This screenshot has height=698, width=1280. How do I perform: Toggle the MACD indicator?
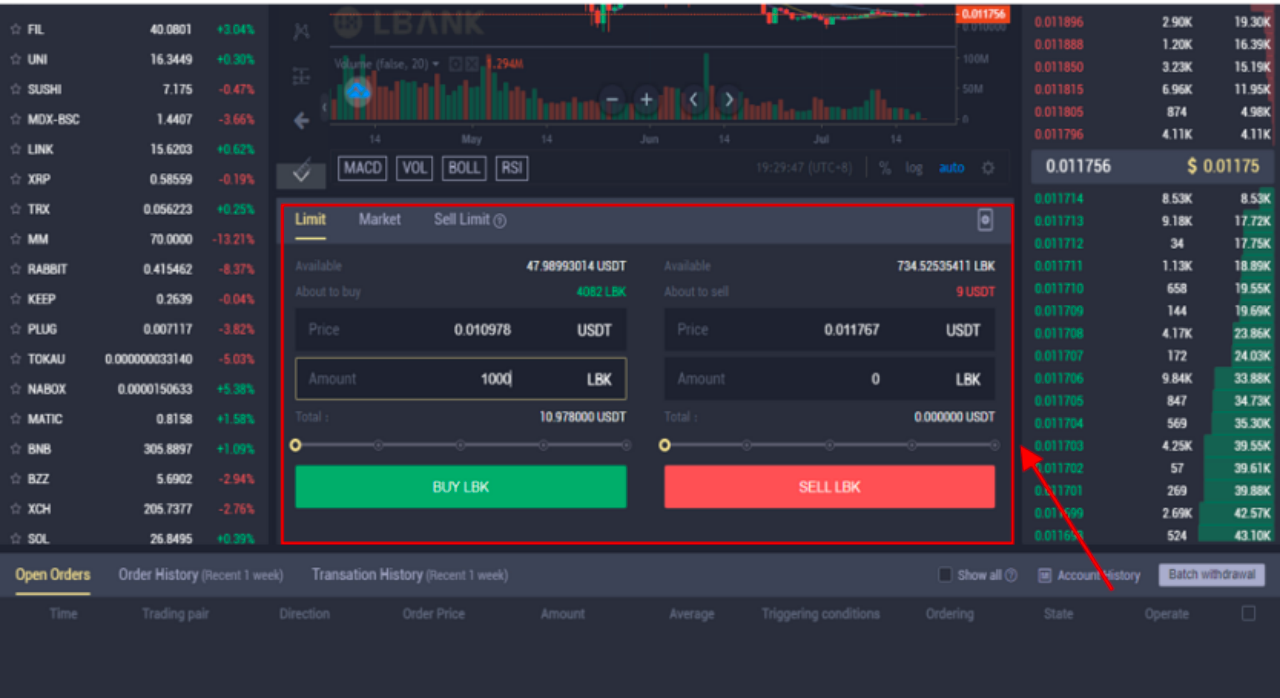click(363, 168)
